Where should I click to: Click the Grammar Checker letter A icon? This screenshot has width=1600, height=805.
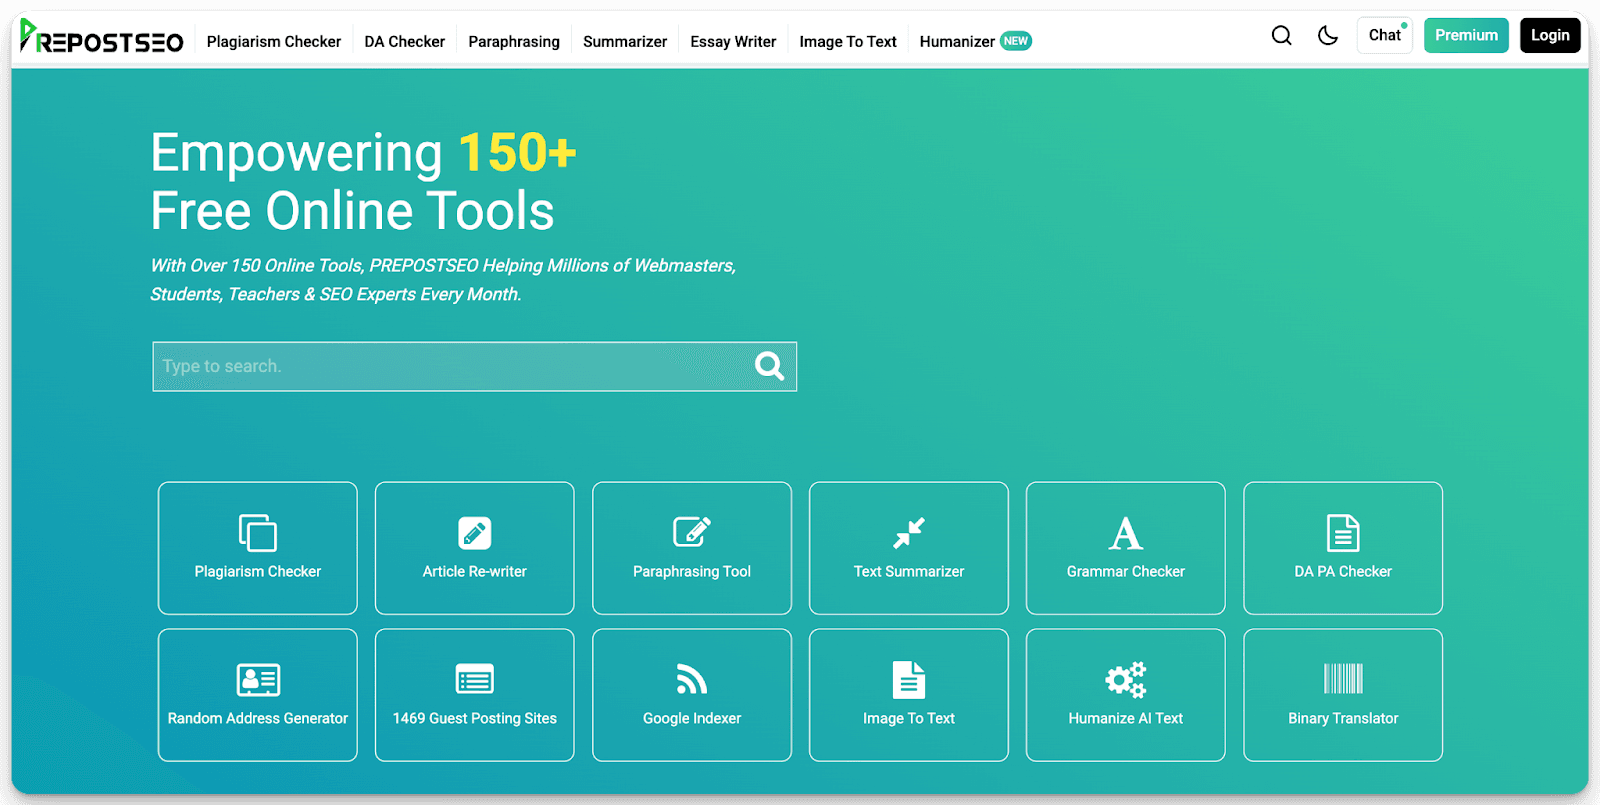tap(1126, 533)
